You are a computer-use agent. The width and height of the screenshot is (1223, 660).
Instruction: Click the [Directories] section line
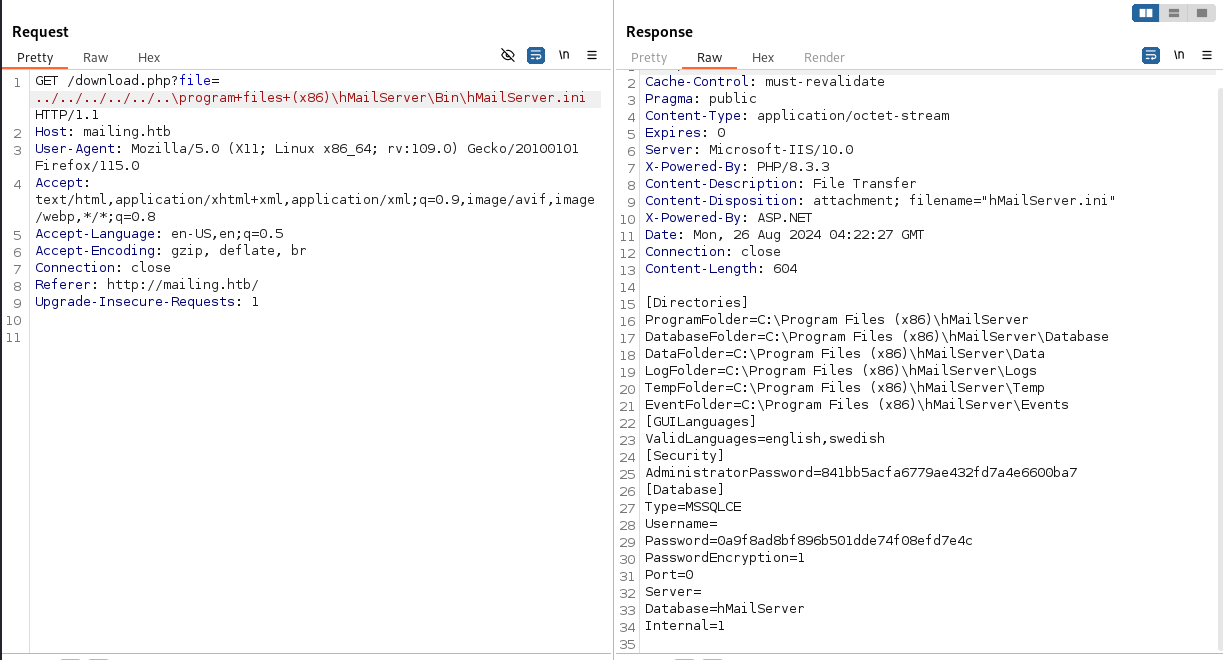pos(697,303)
